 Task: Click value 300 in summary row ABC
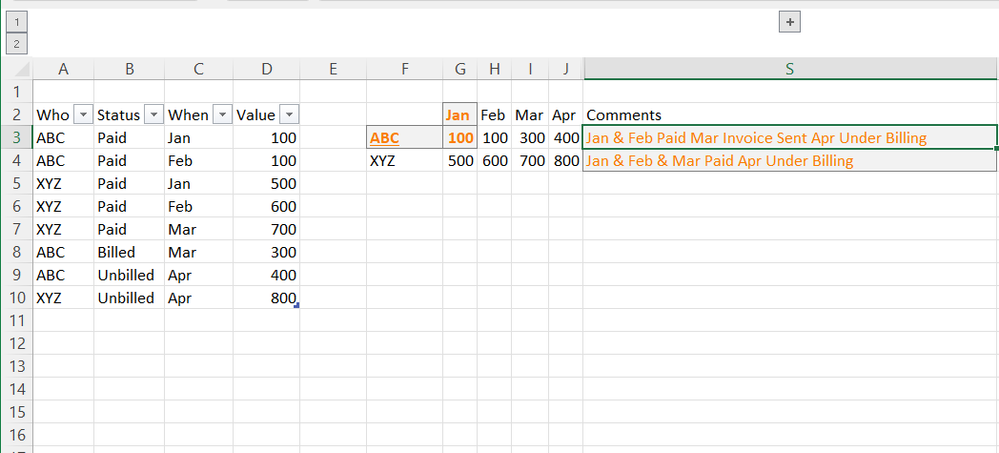pos(530,138)
